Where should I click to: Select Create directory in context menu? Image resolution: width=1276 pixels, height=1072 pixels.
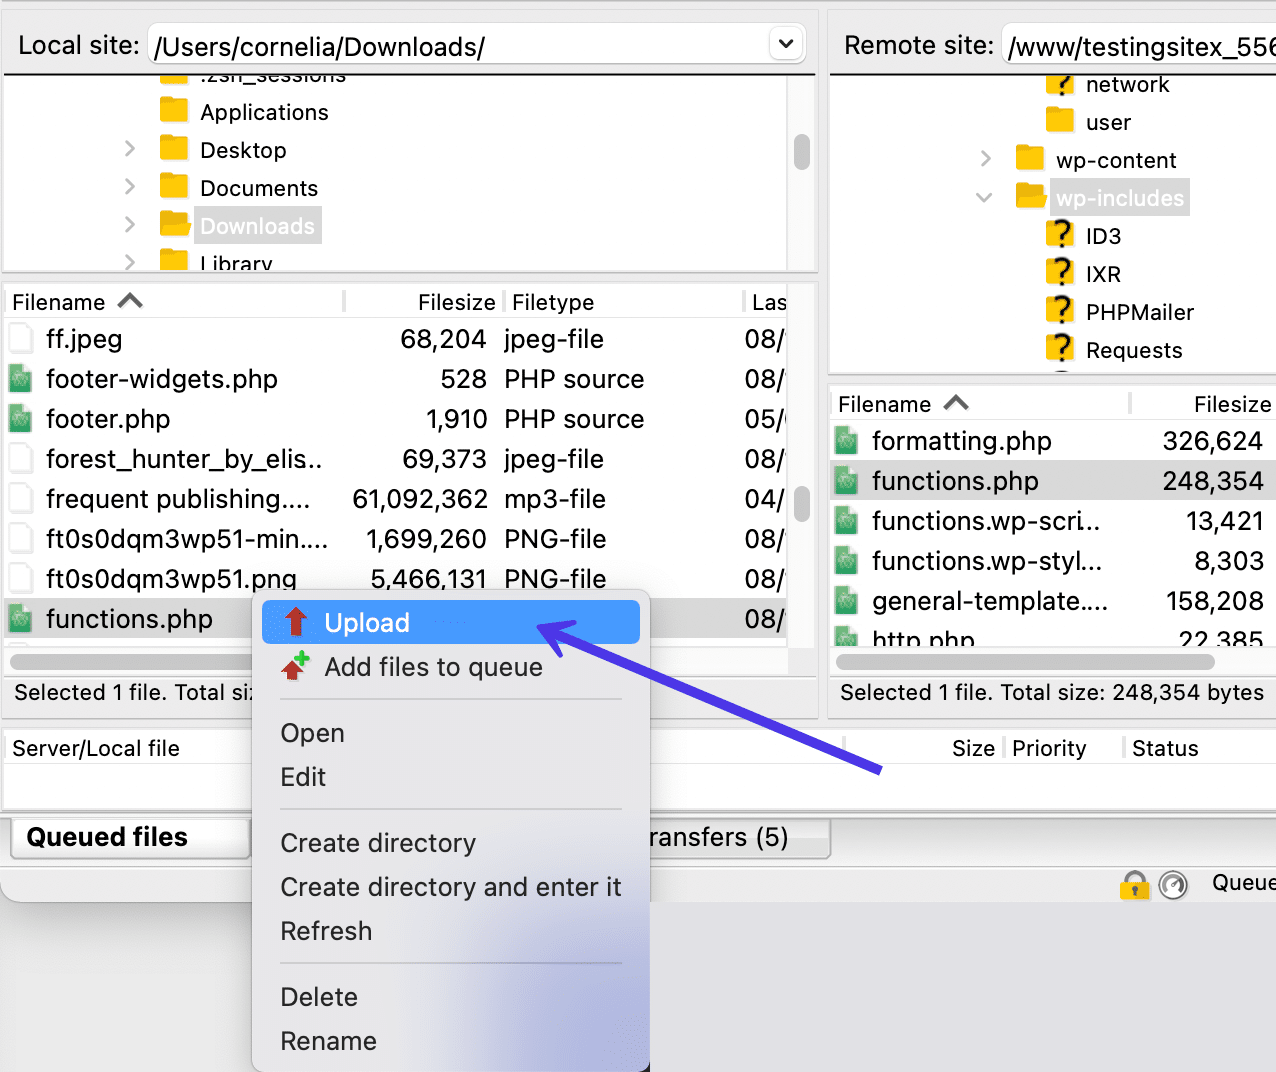tap(378, 843)
